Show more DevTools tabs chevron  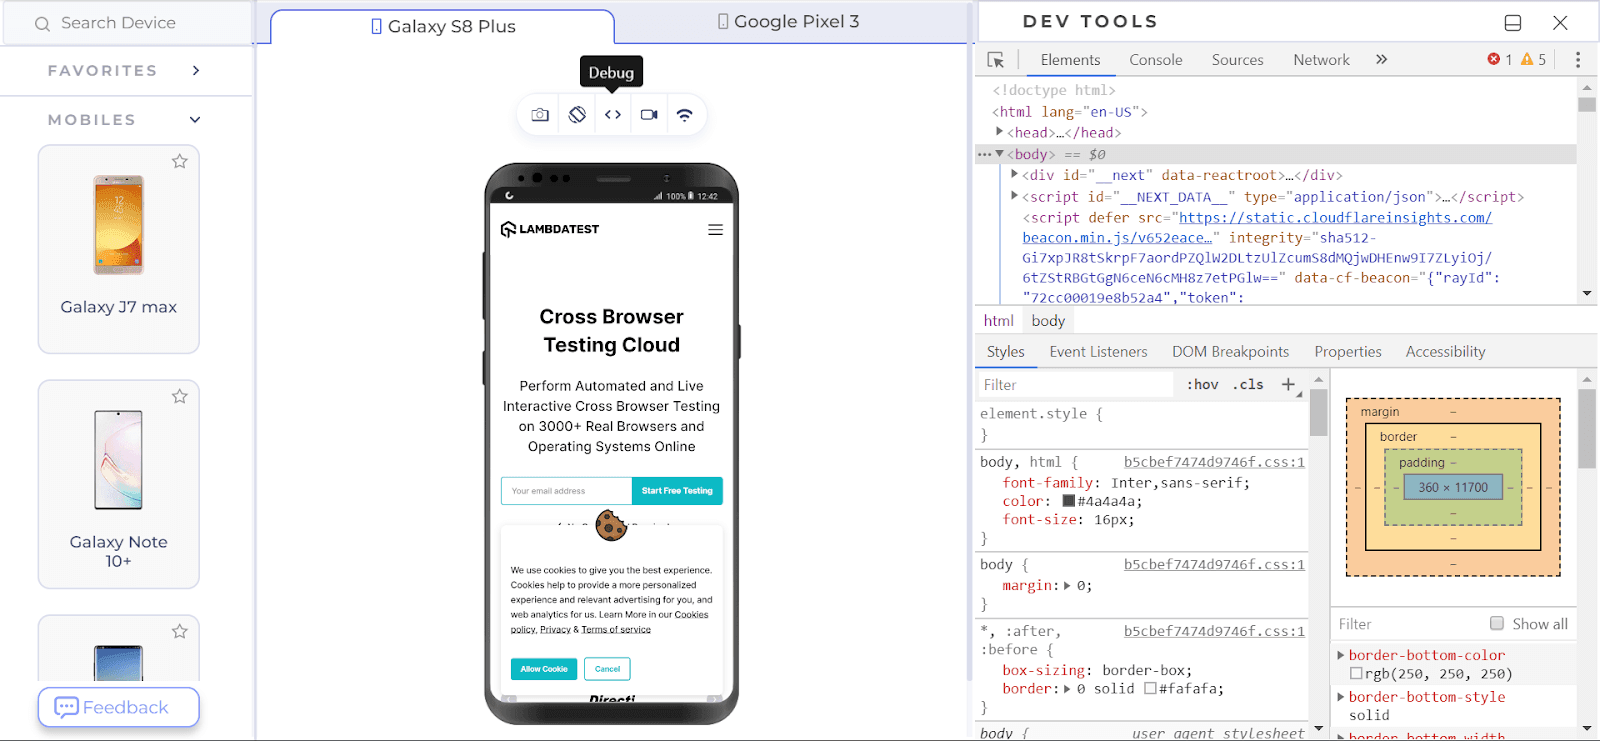(x=1381, y=60)
